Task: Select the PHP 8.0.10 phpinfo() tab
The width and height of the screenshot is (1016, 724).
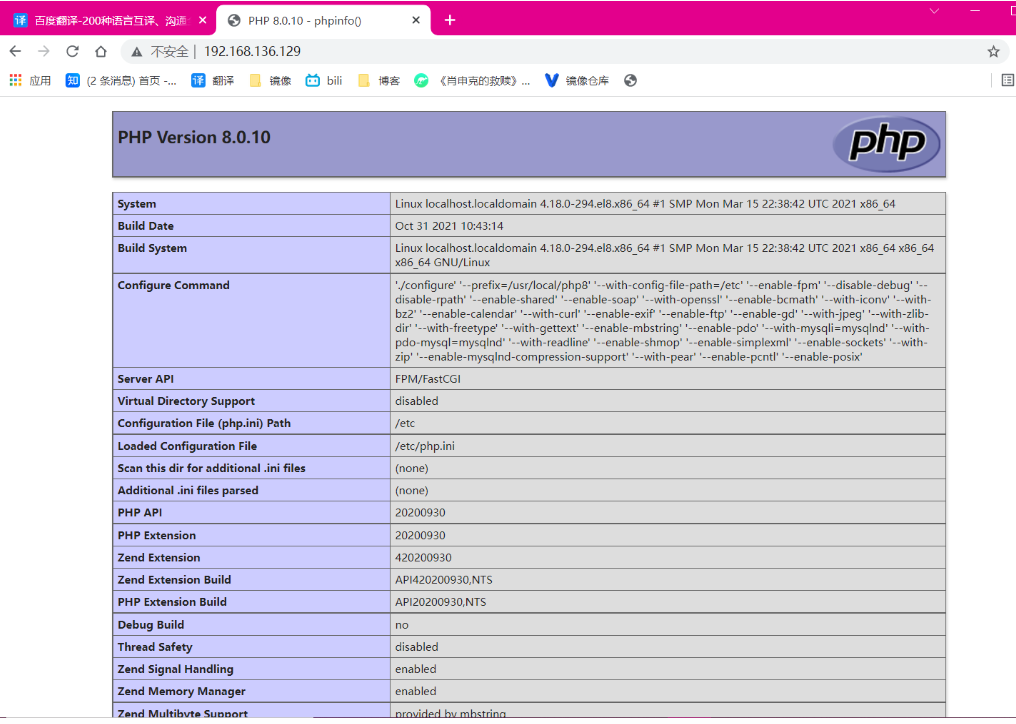Action: pyautogui.click(x=324, y=21)
